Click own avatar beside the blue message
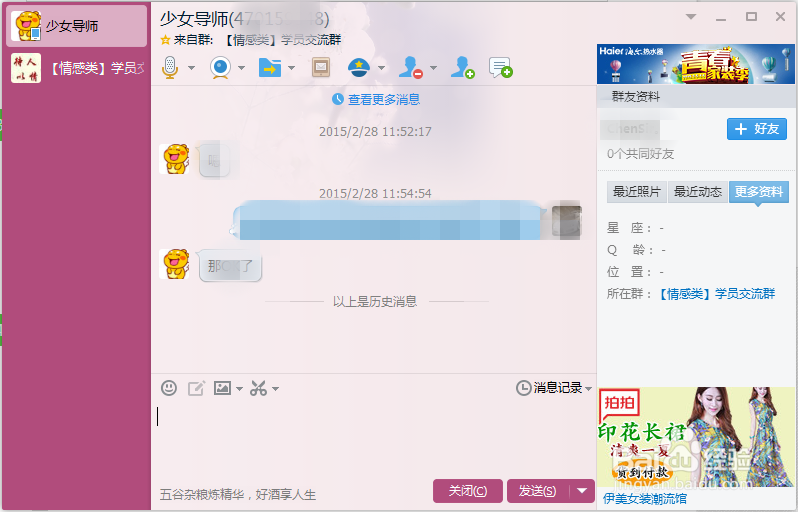 point(566,222)
